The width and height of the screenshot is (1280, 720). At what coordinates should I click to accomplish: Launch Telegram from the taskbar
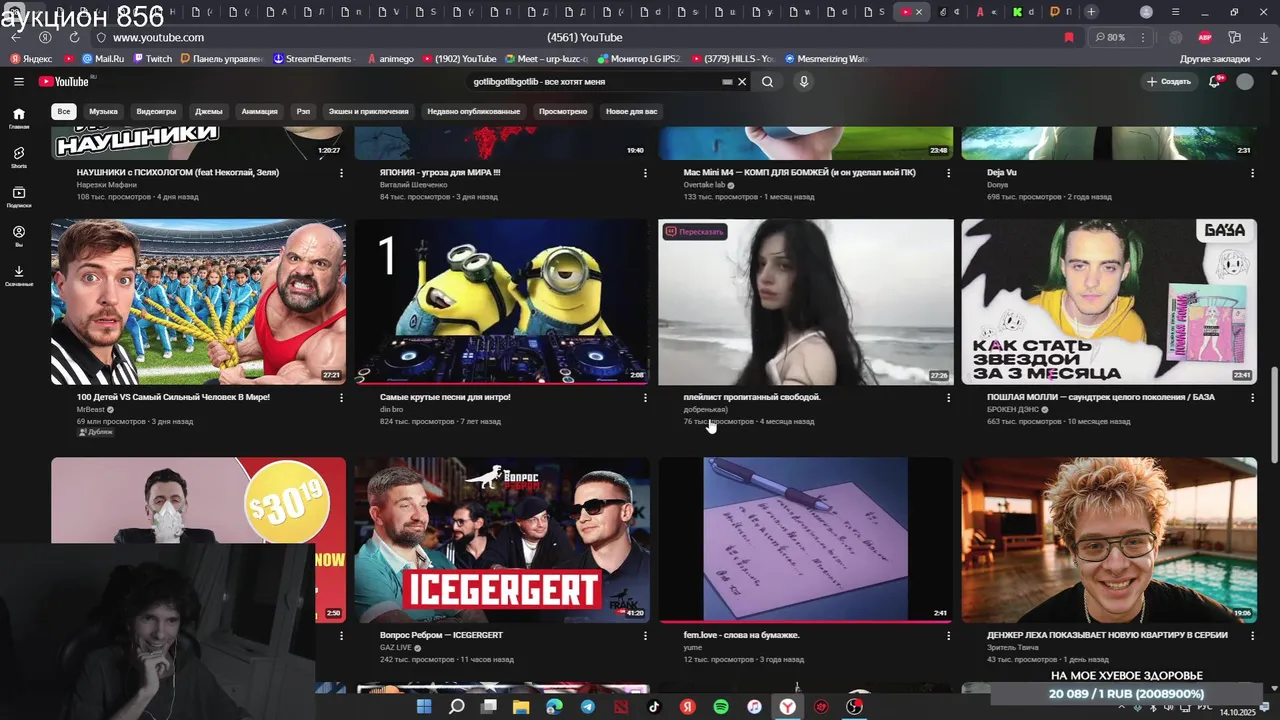[588, 707]
